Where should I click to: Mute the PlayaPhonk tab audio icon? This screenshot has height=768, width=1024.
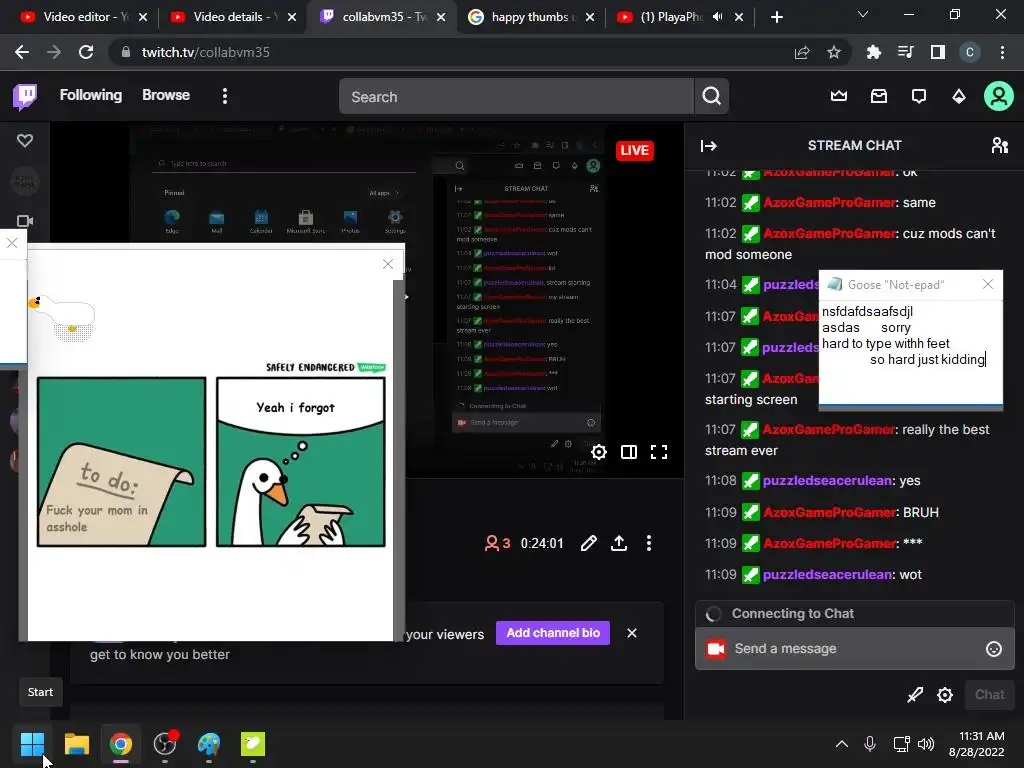point(718,17)
